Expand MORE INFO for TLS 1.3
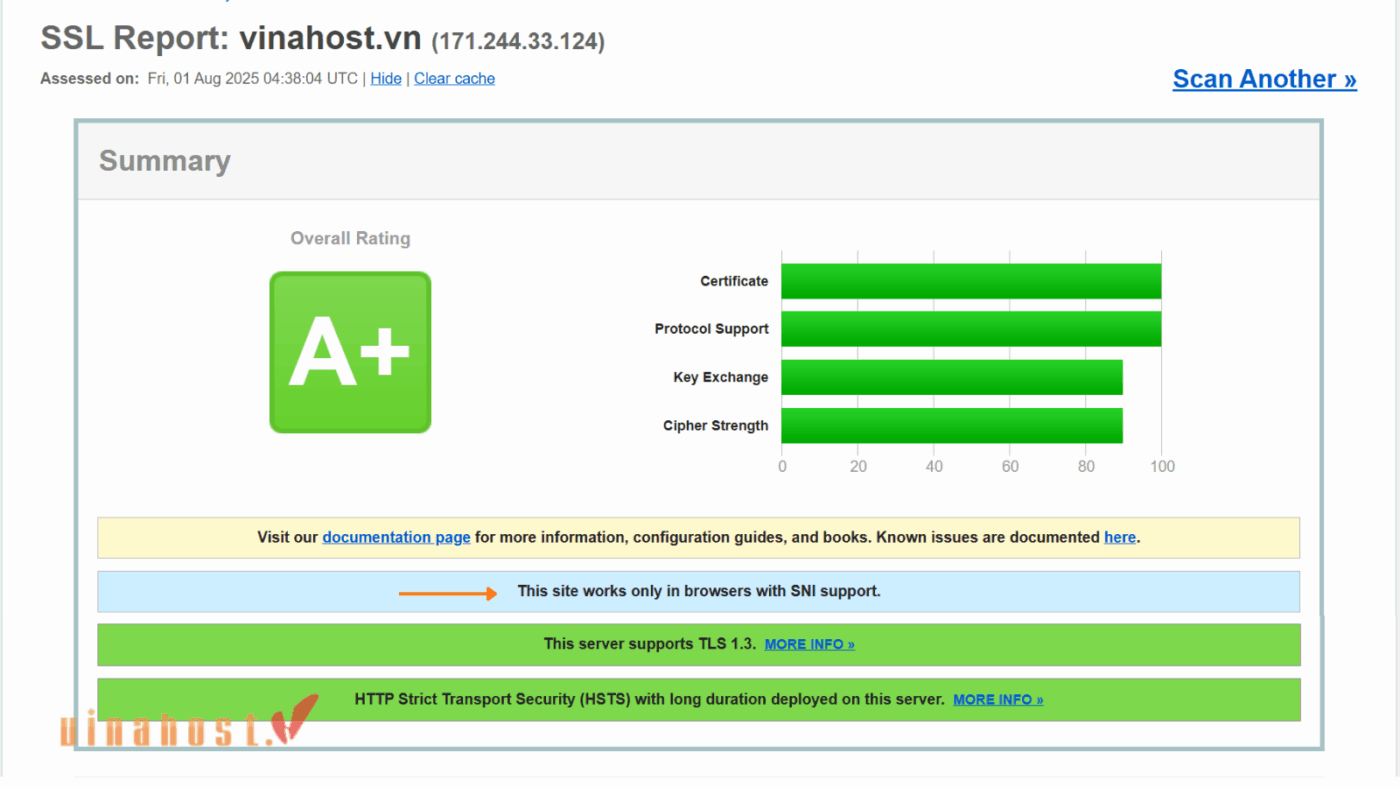1400x788 pixels. pyautogui.click(x=809, y=644)
